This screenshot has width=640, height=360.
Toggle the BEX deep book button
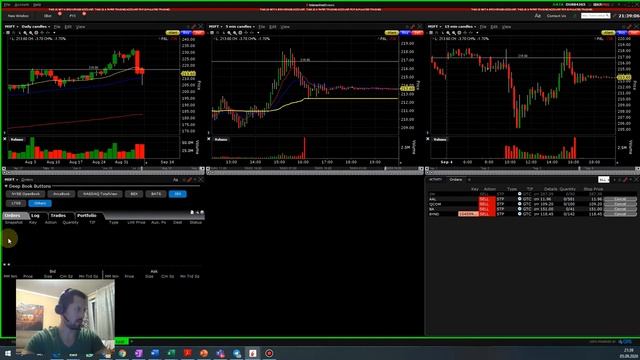[x=134, y=194]
